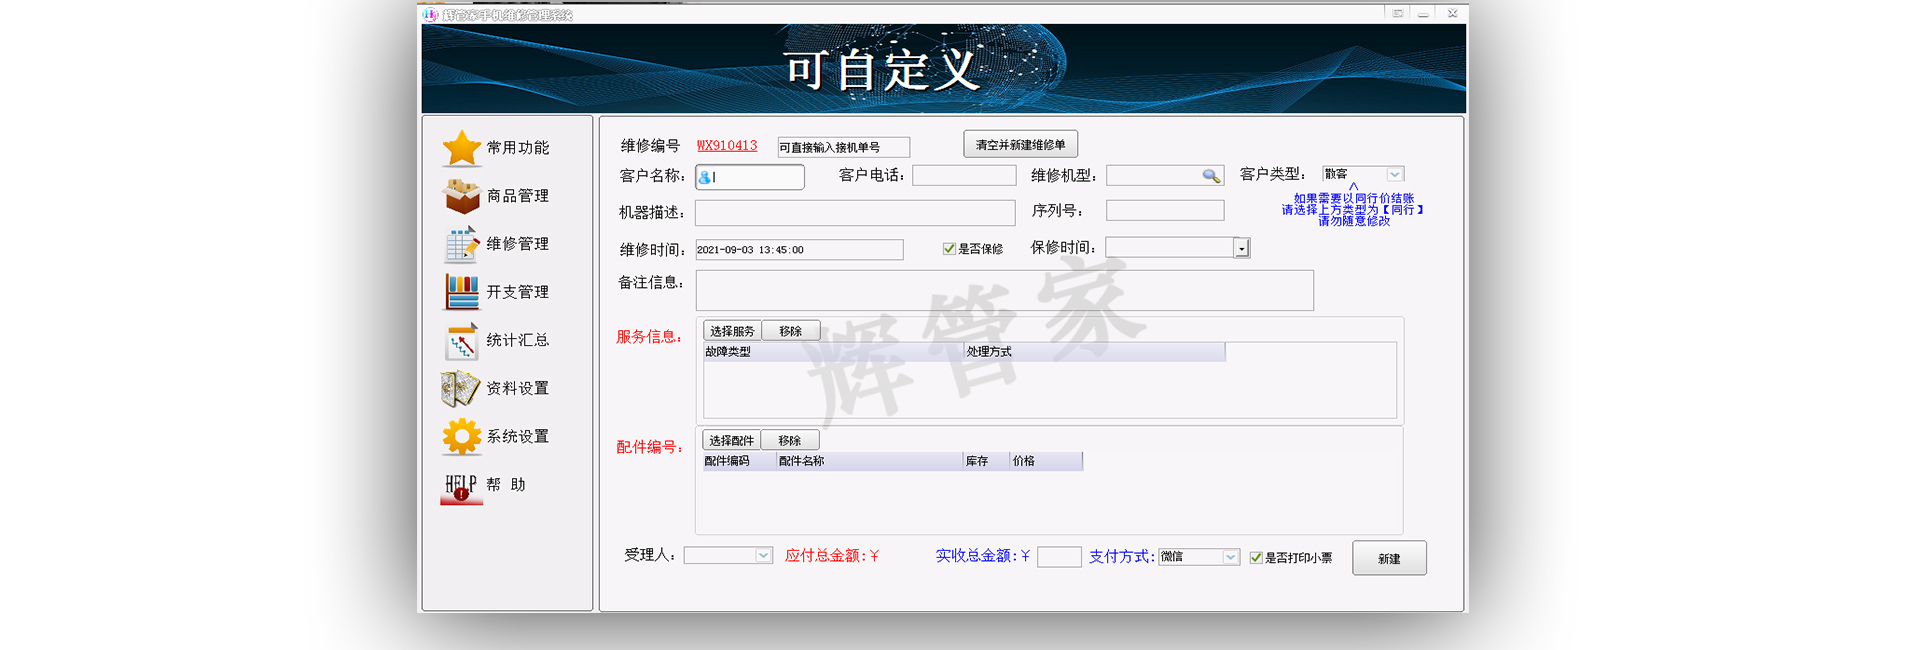This screenshot has height=650, width=1920.
Task: Expand the 支付方式 dropdown
Action: click(1231, 557)
